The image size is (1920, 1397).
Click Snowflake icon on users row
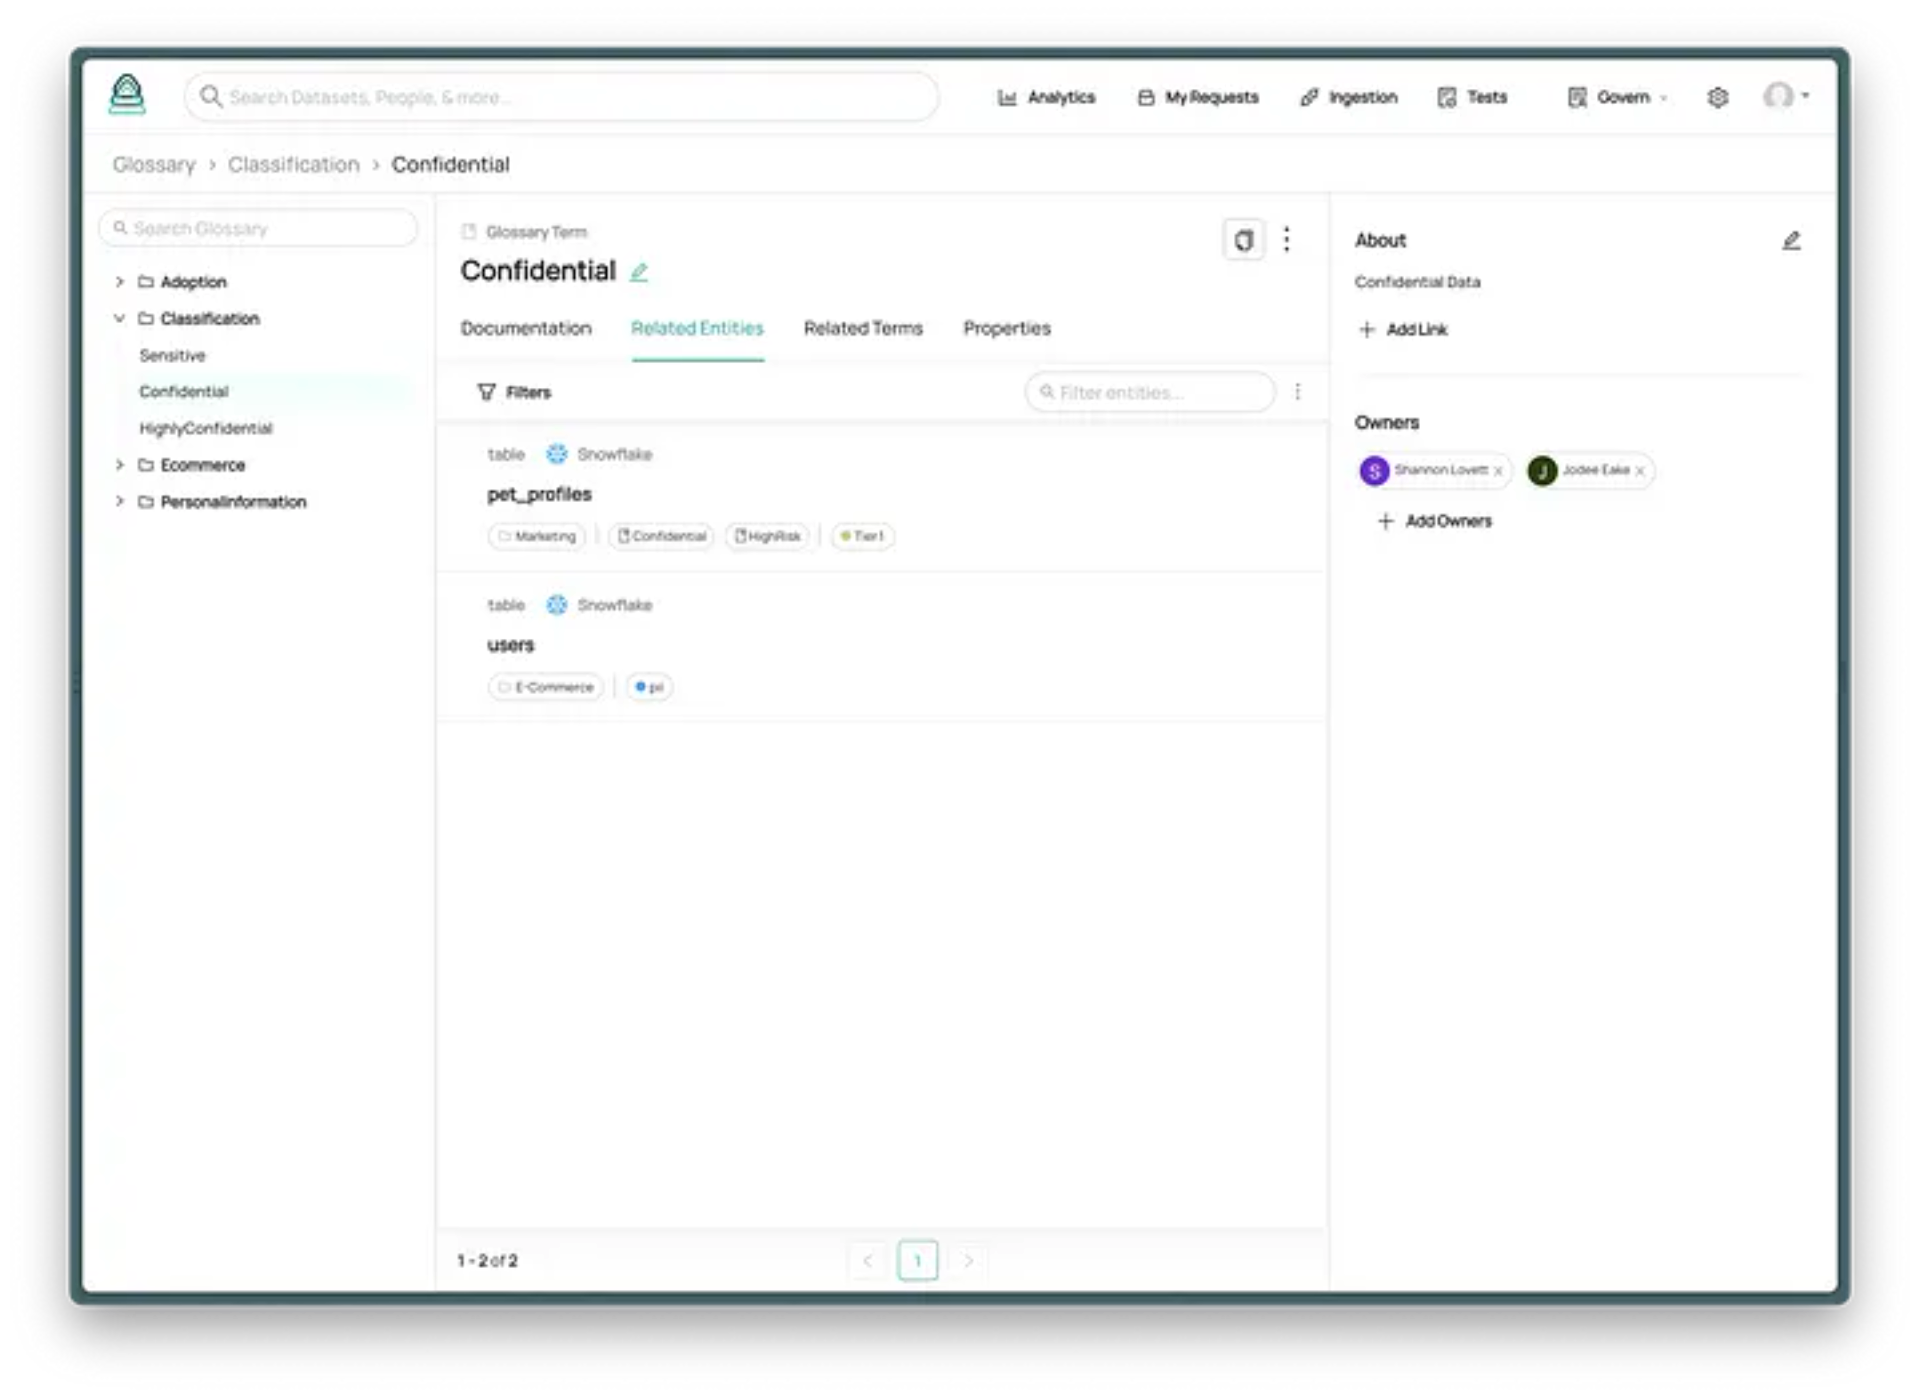point(557,605)
